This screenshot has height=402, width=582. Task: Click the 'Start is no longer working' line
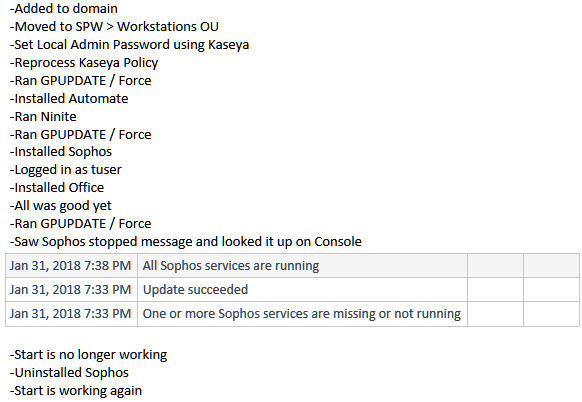pos(88,355)
